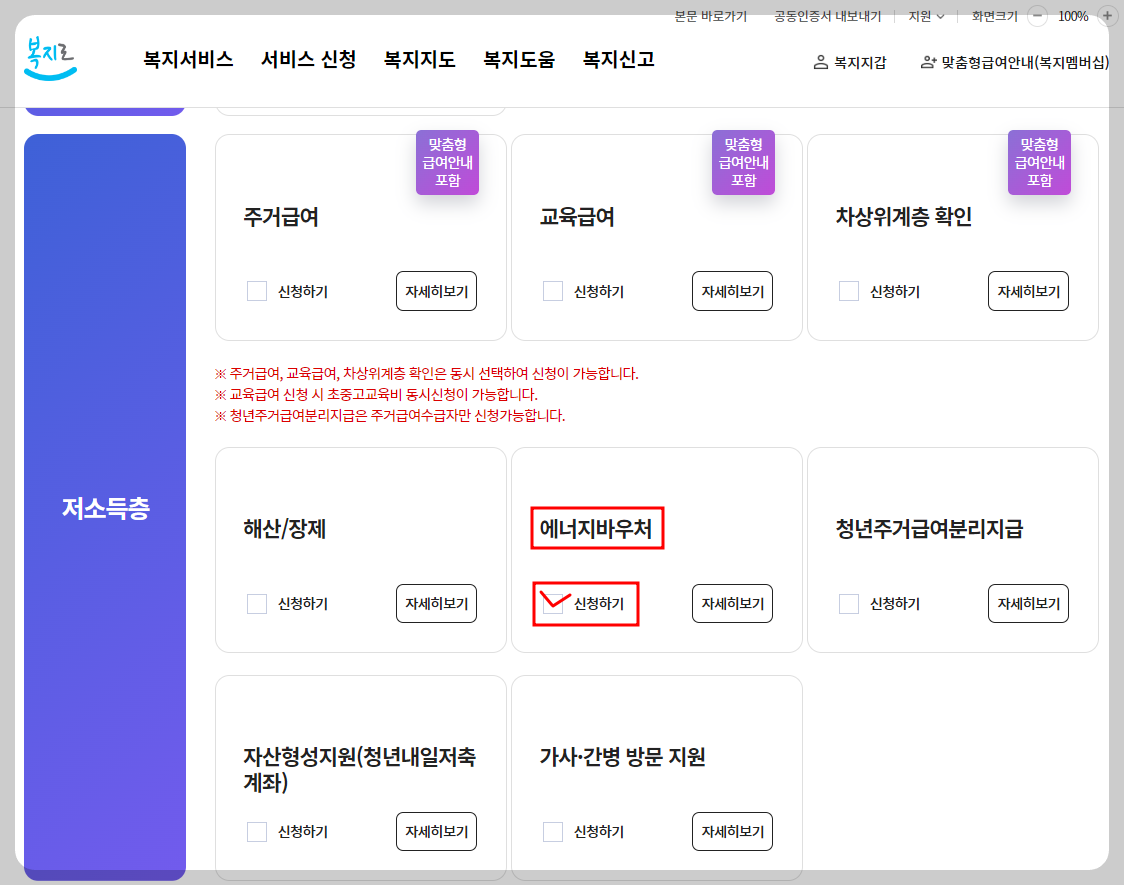Click the 본문 바로가기 link
The height and width of the screenshot is (885, 1124).
coord(710,16)
